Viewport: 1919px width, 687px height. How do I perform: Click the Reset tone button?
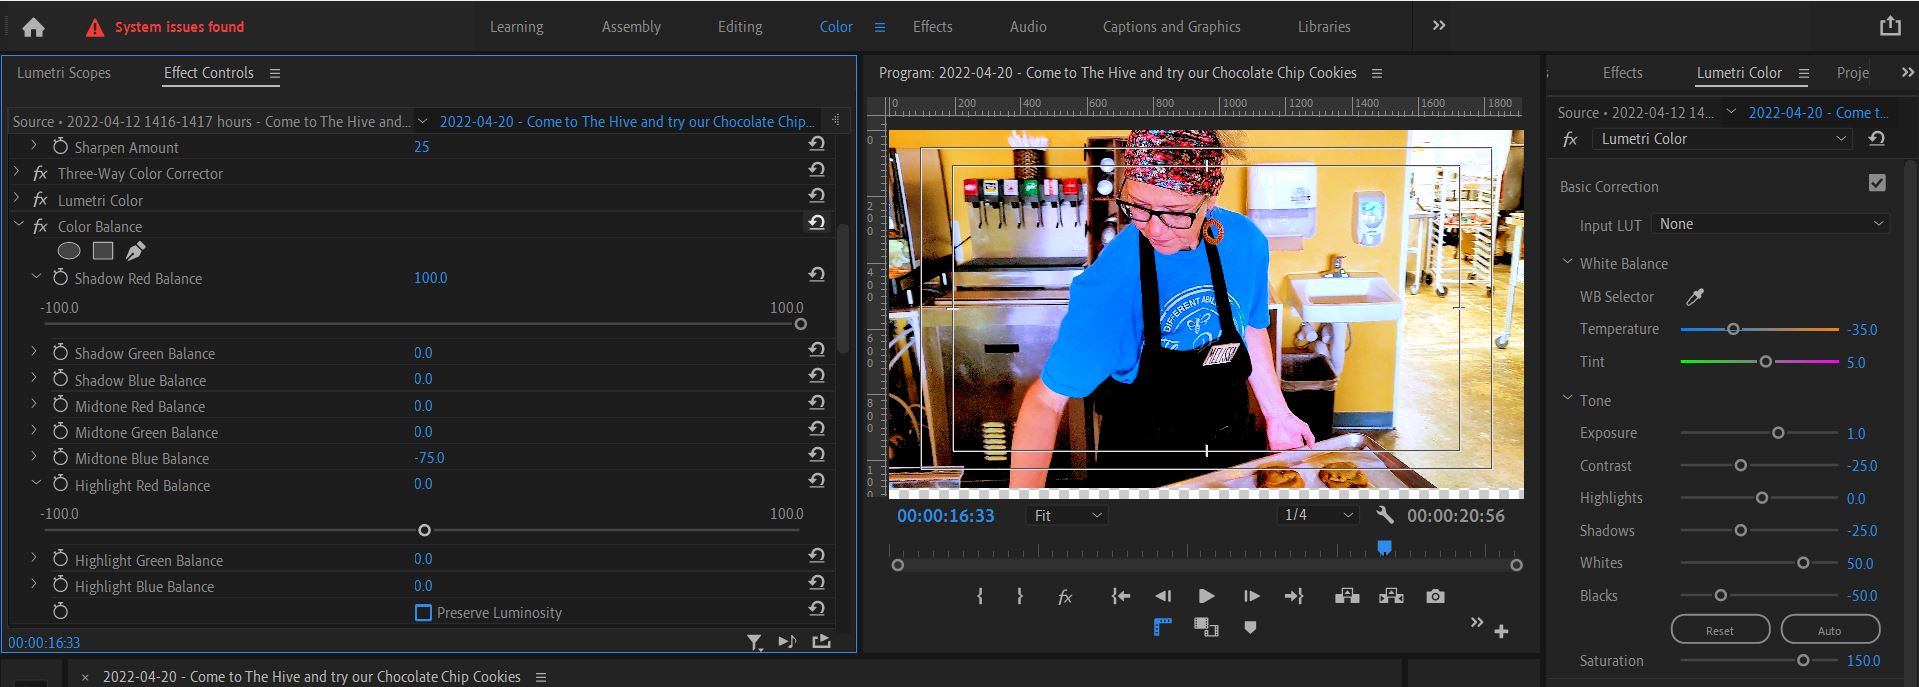[x=1720, y=630]
